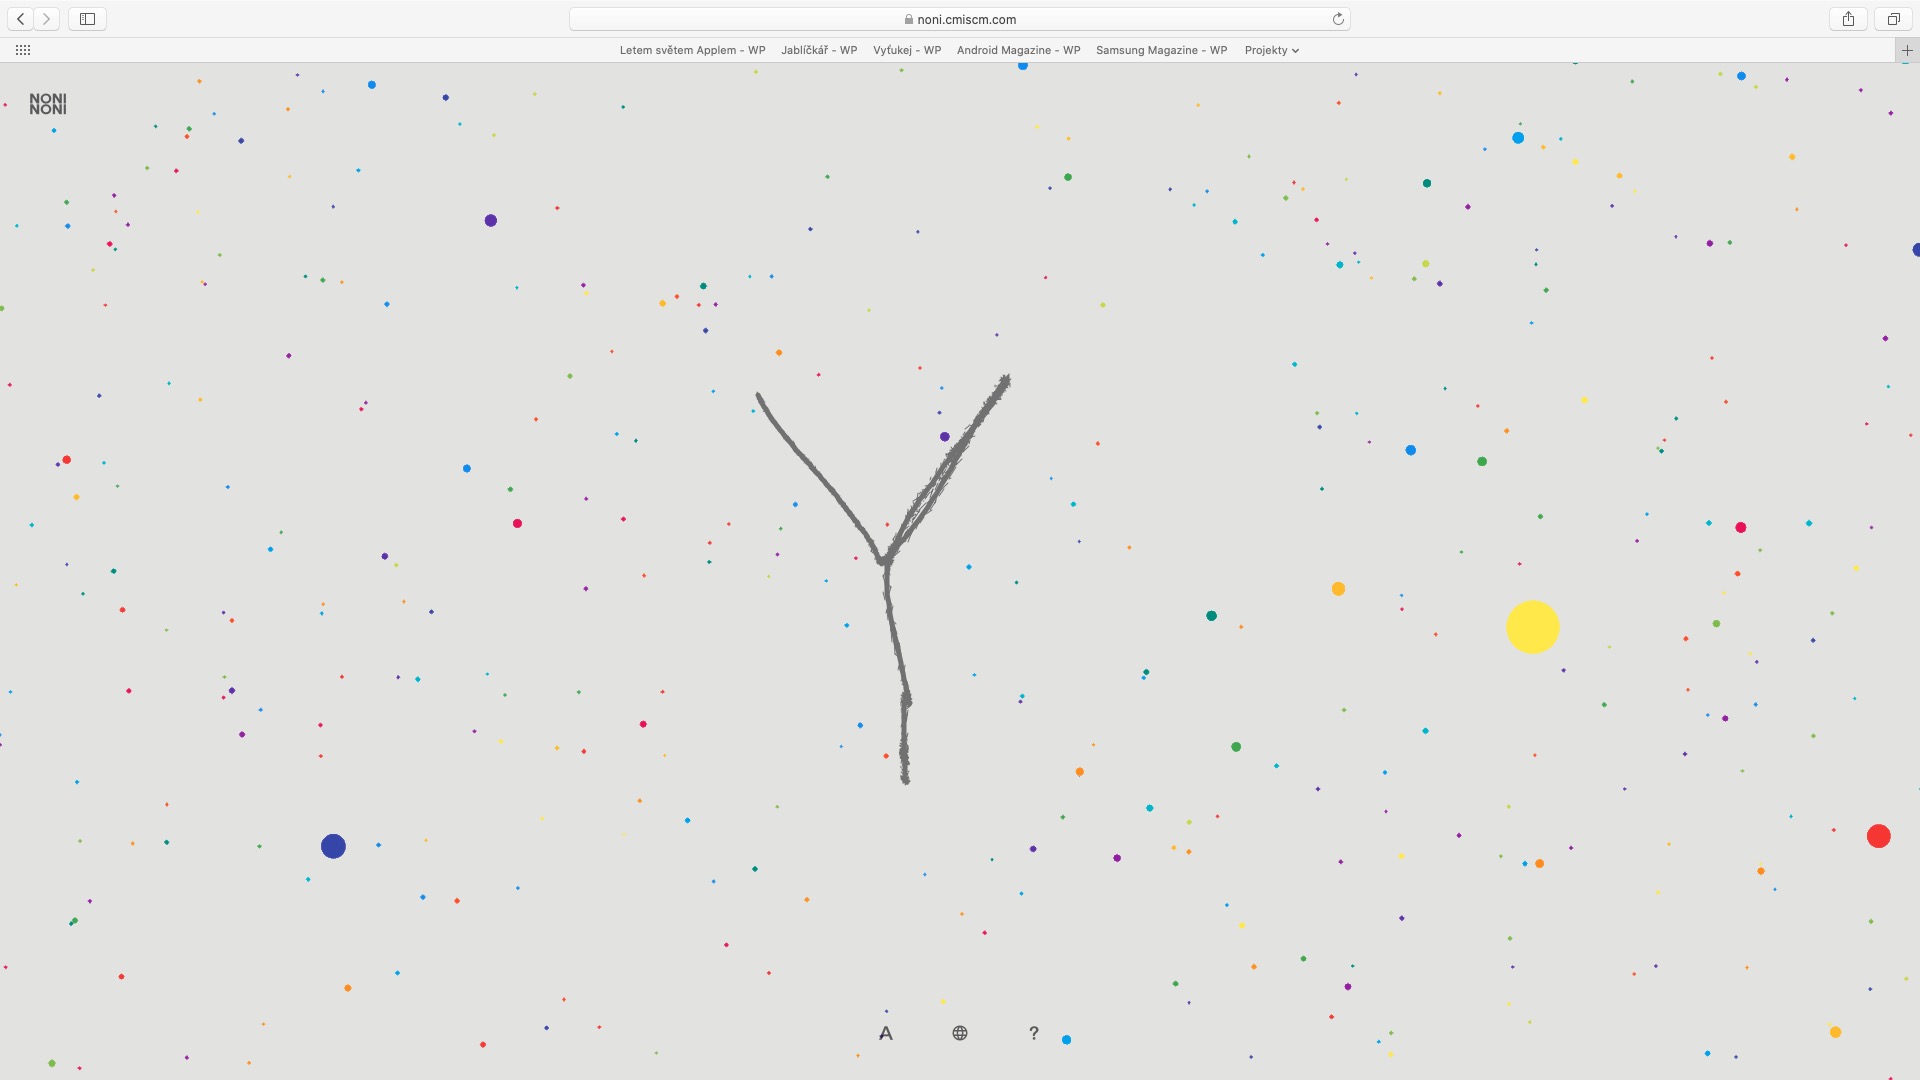Click the large yellow circle
The width and height of the screenshot is (1920, 1080).
[x=1532, y=627]
